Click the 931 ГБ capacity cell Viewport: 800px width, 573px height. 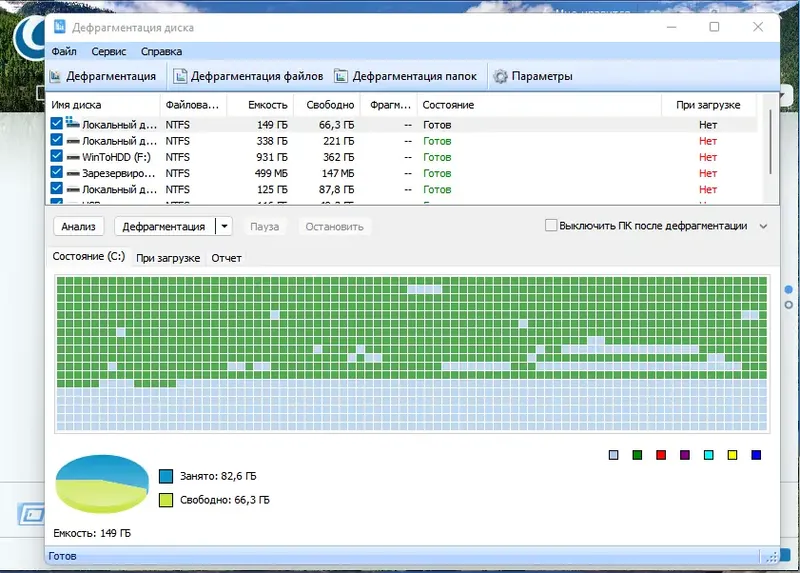(272, 157)
